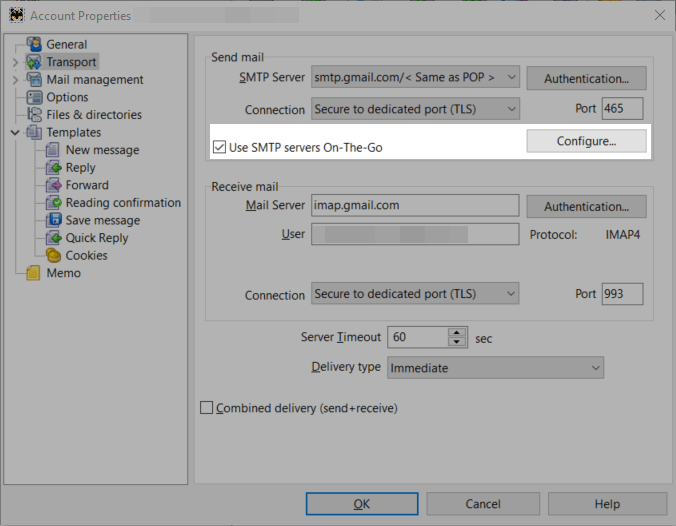Disable Use SMTP servers On-The-Go checkbox
This screenshot has width=676, height=526.
click(x=219, y=147)
